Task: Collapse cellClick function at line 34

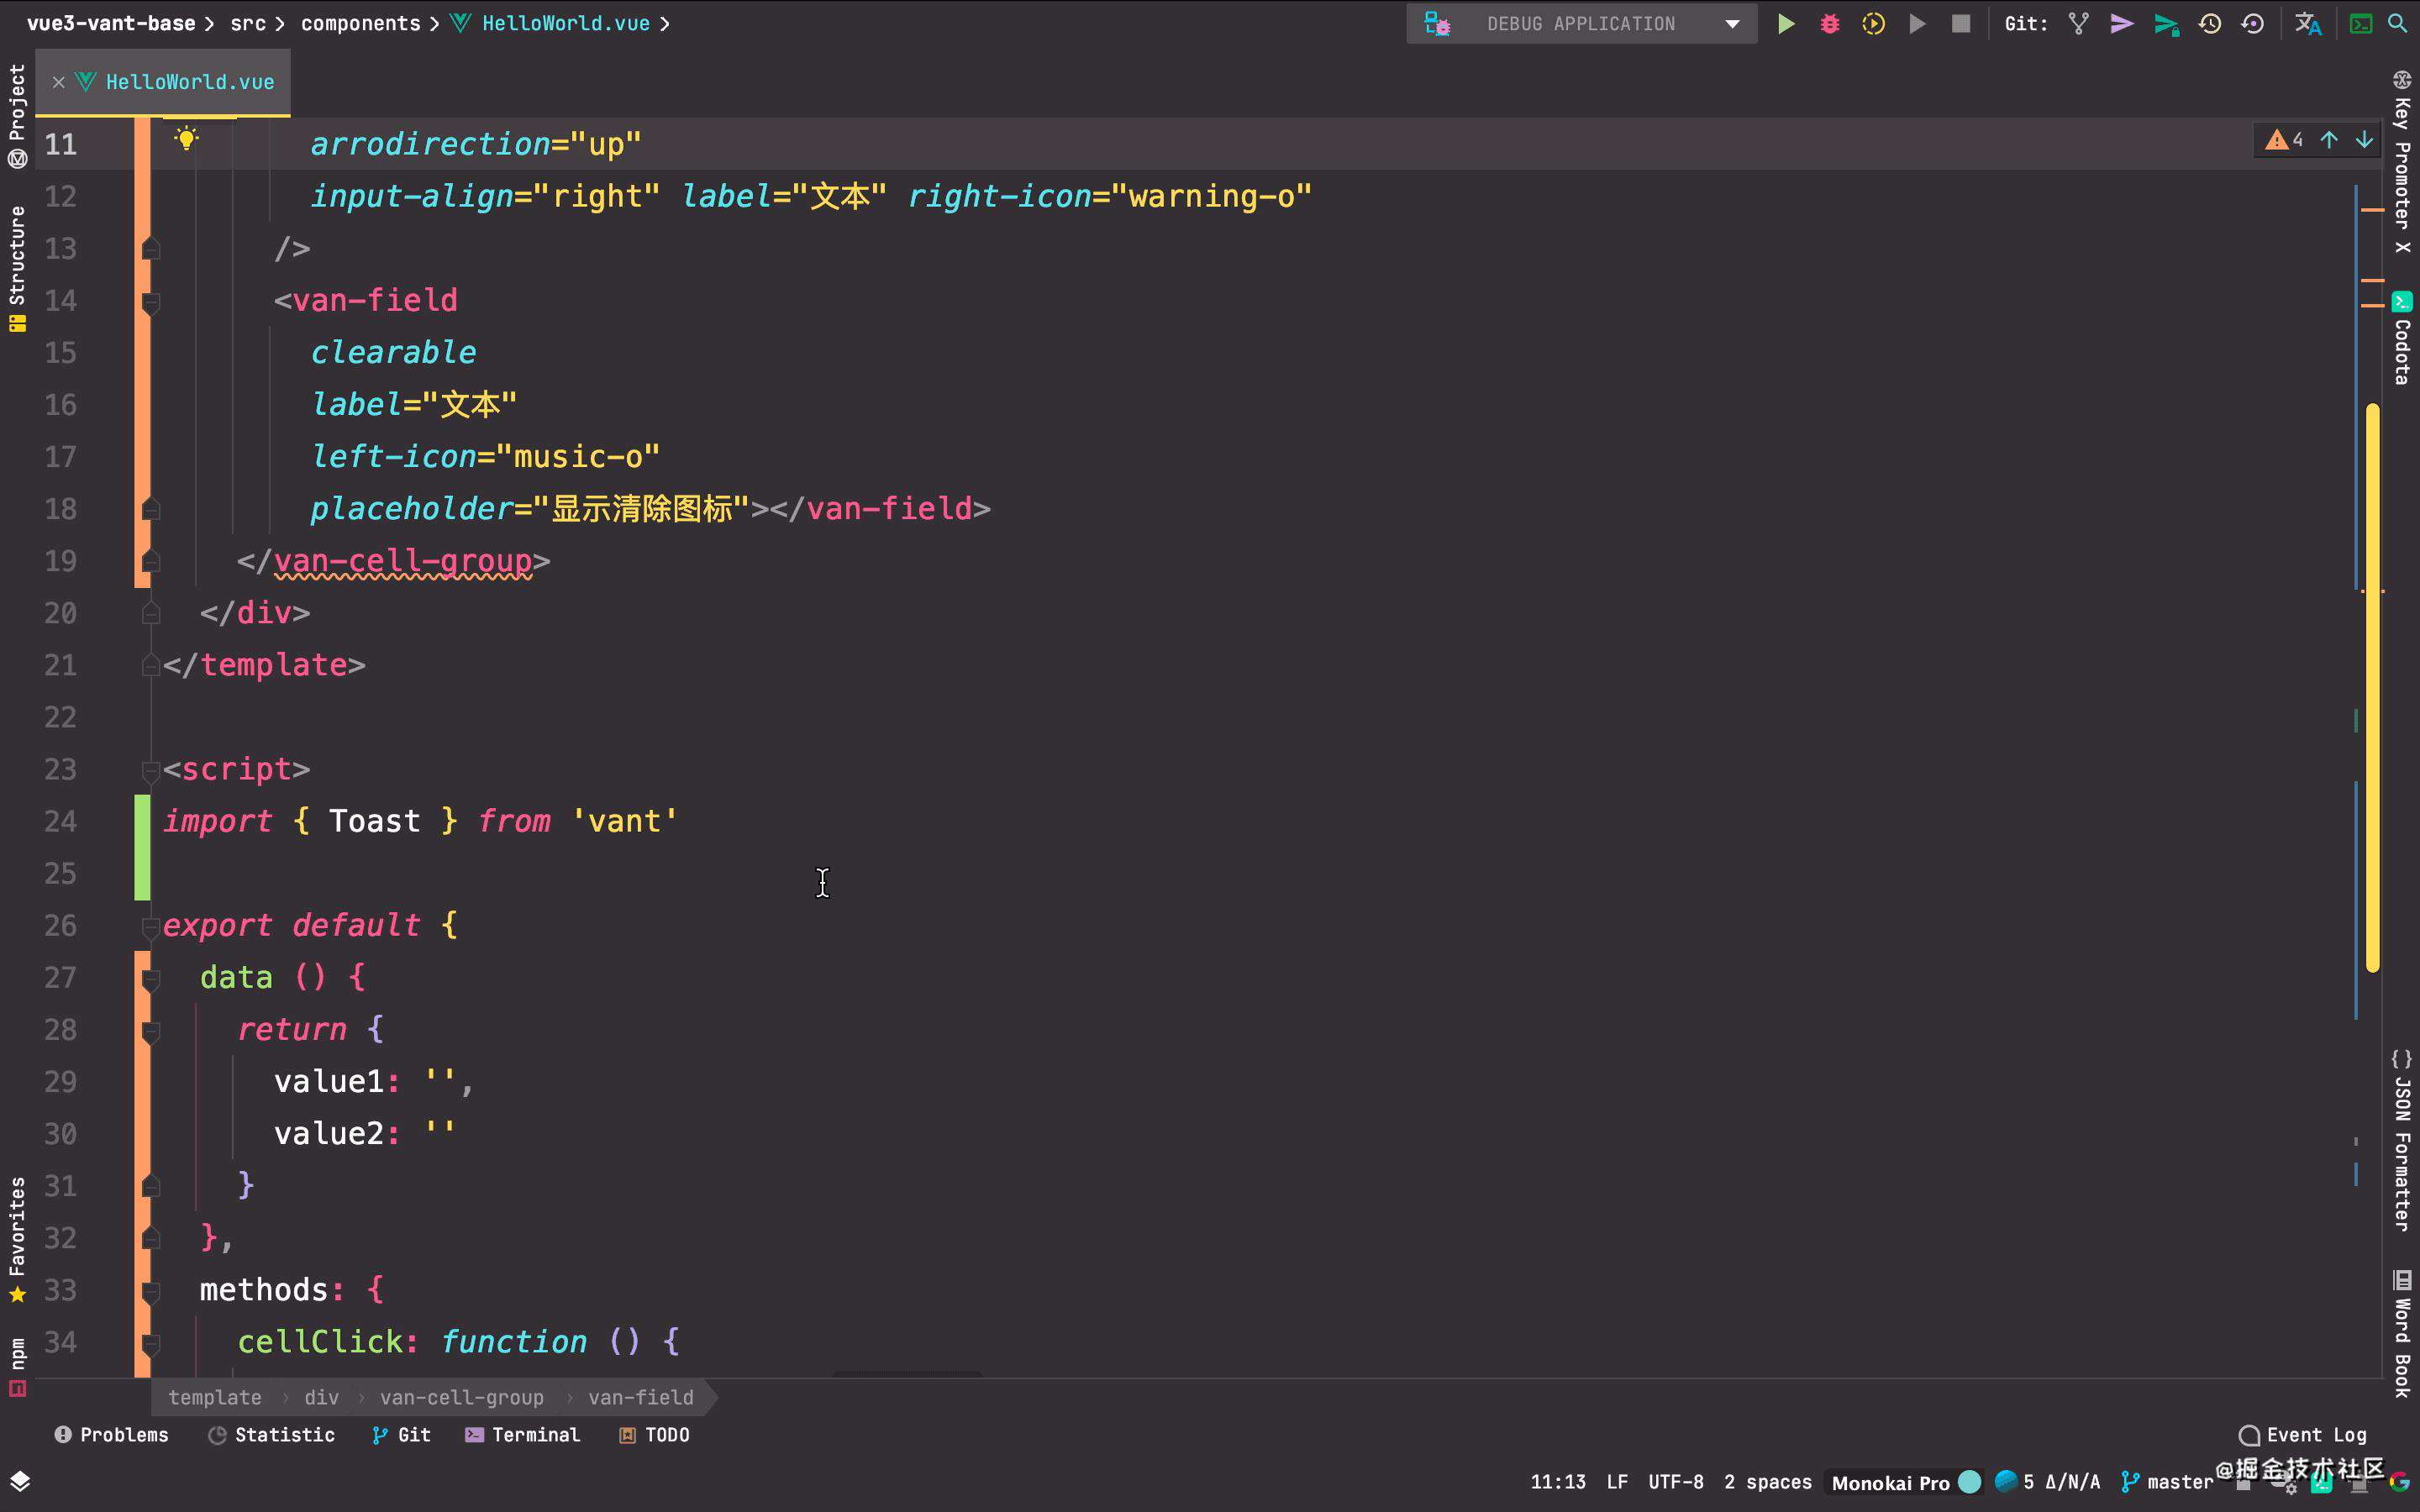Action: (151, 1343)
